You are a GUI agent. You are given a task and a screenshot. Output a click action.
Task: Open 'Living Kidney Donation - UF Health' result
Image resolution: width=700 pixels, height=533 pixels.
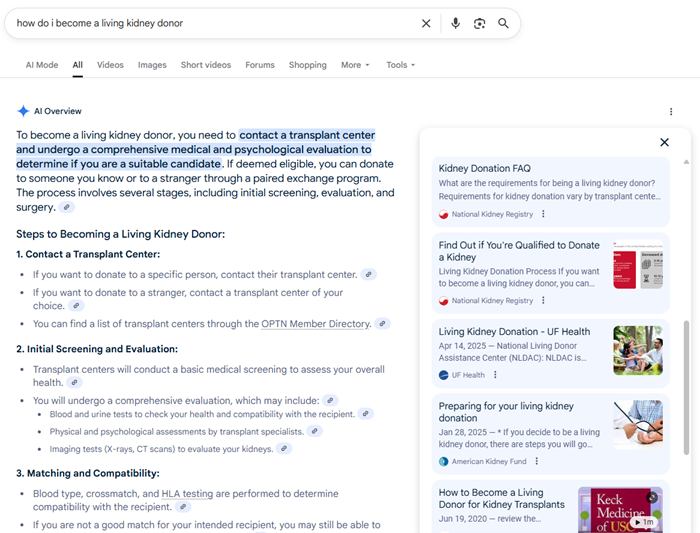pos(550,353)
